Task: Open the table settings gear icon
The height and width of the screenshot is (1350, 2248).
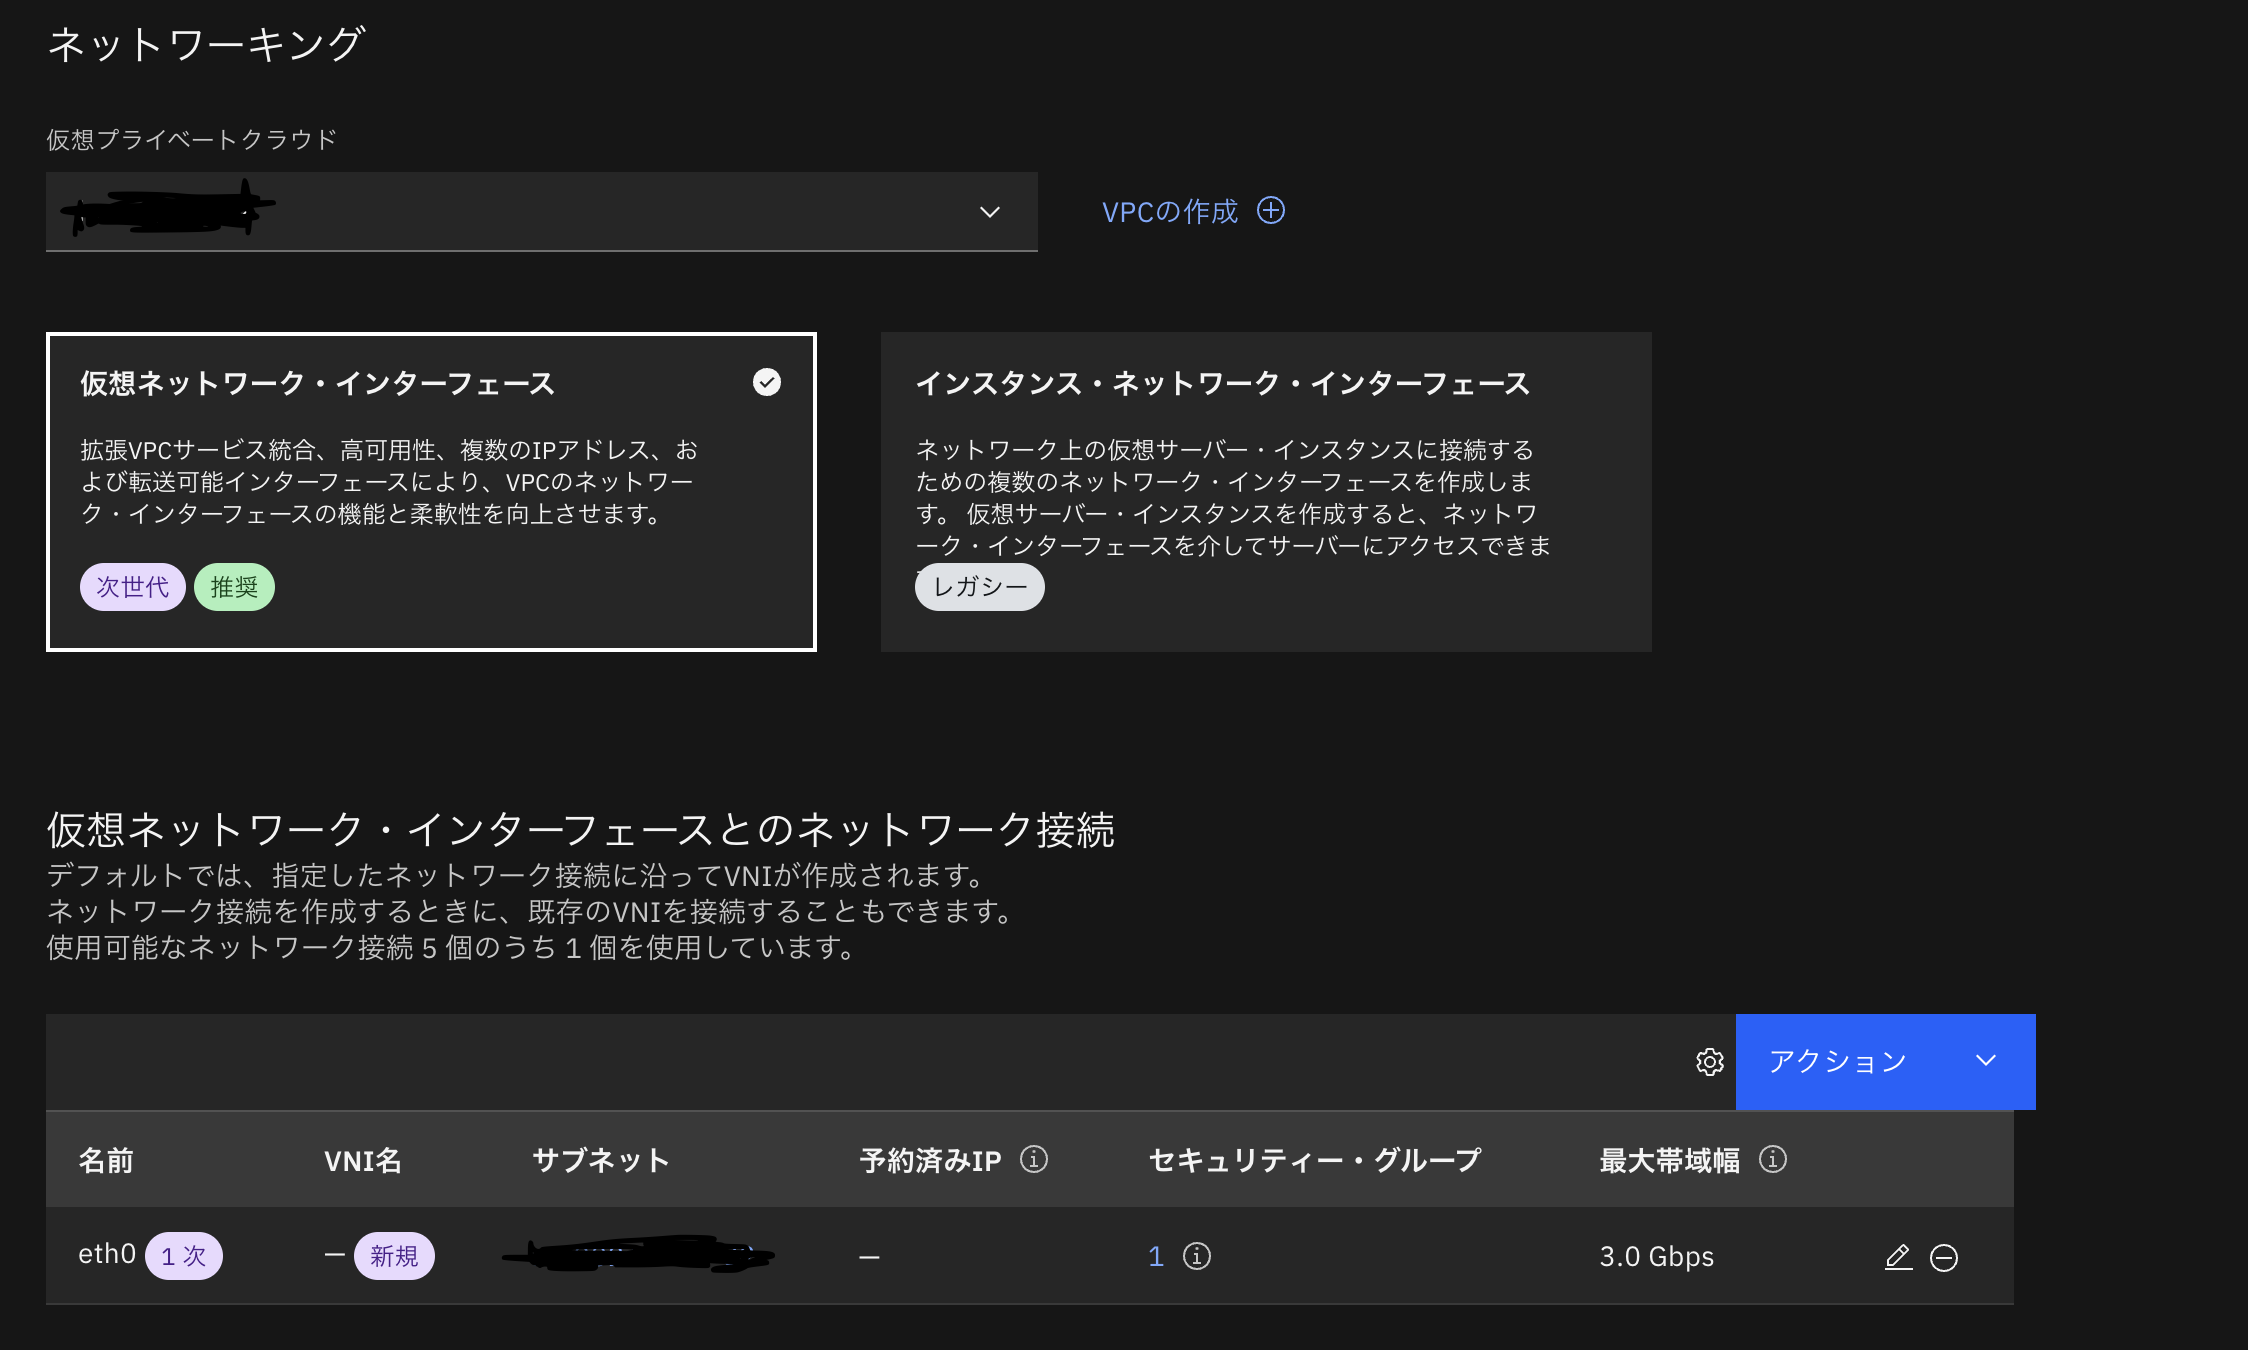Action: [x=1710, y=1062]
